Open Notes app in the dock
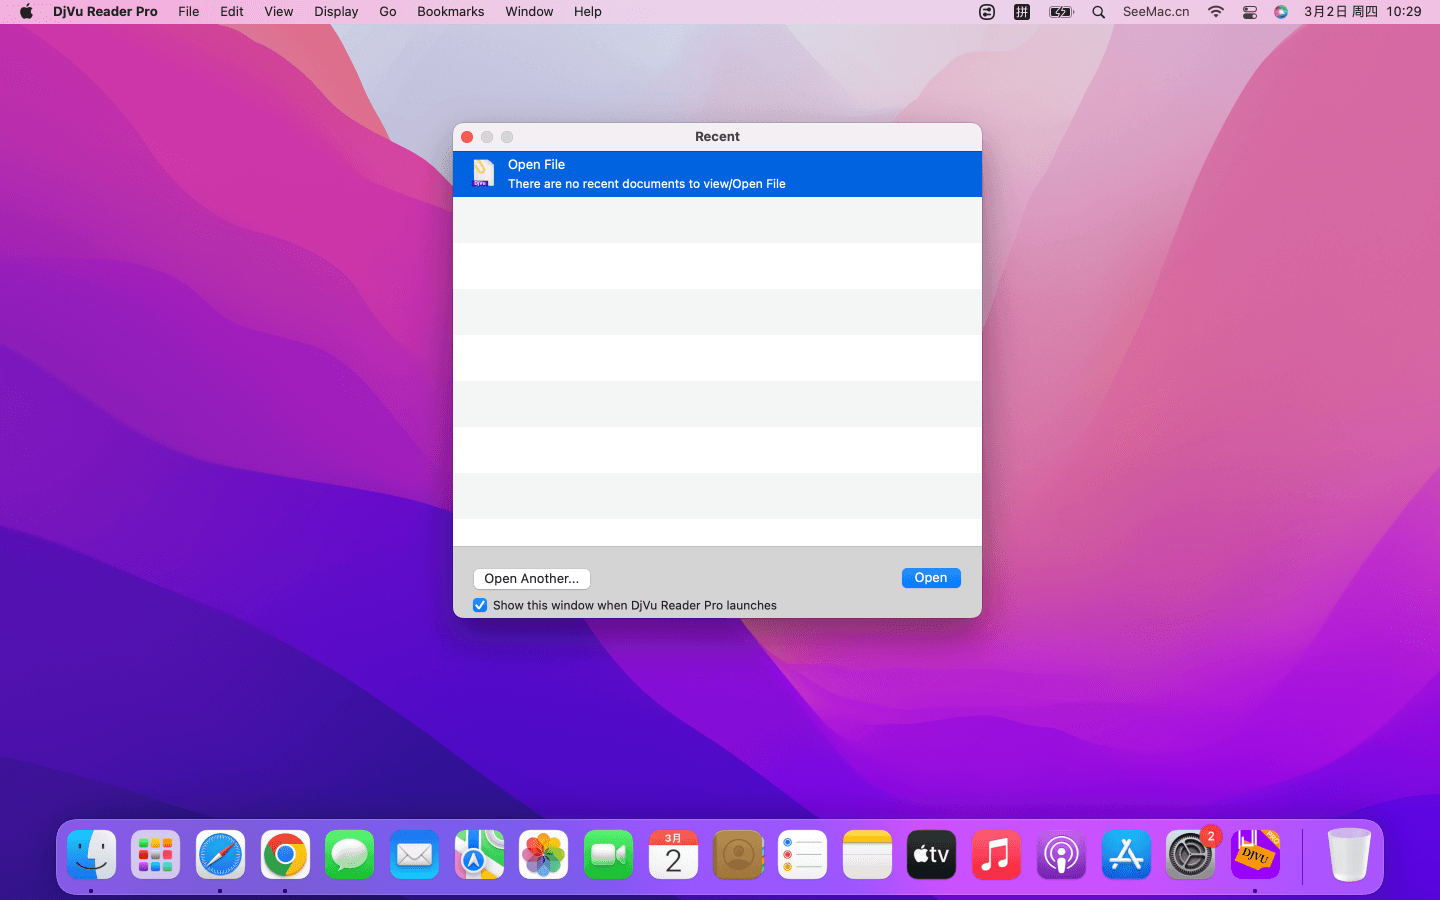 tap(867, 855)
